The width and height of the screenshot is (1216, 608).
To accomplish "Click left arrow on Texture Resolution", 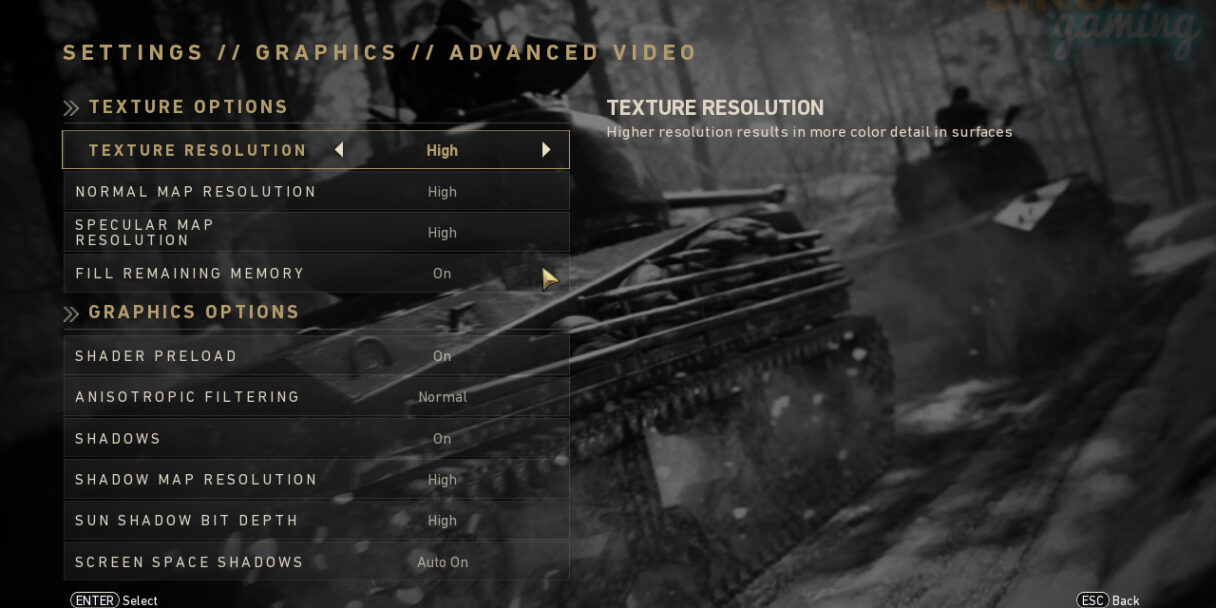I will [339, 150].
